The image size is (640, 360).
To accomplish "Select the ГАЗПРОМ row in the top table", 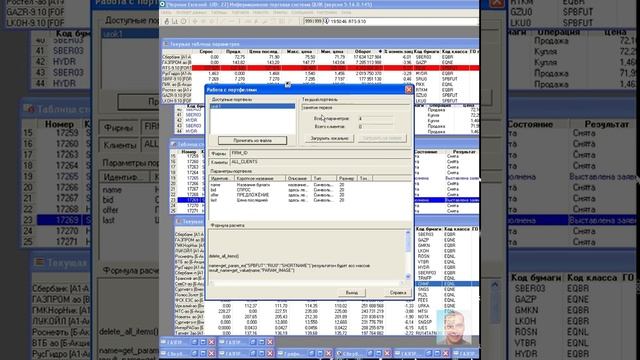I will [x=320, y=62].
